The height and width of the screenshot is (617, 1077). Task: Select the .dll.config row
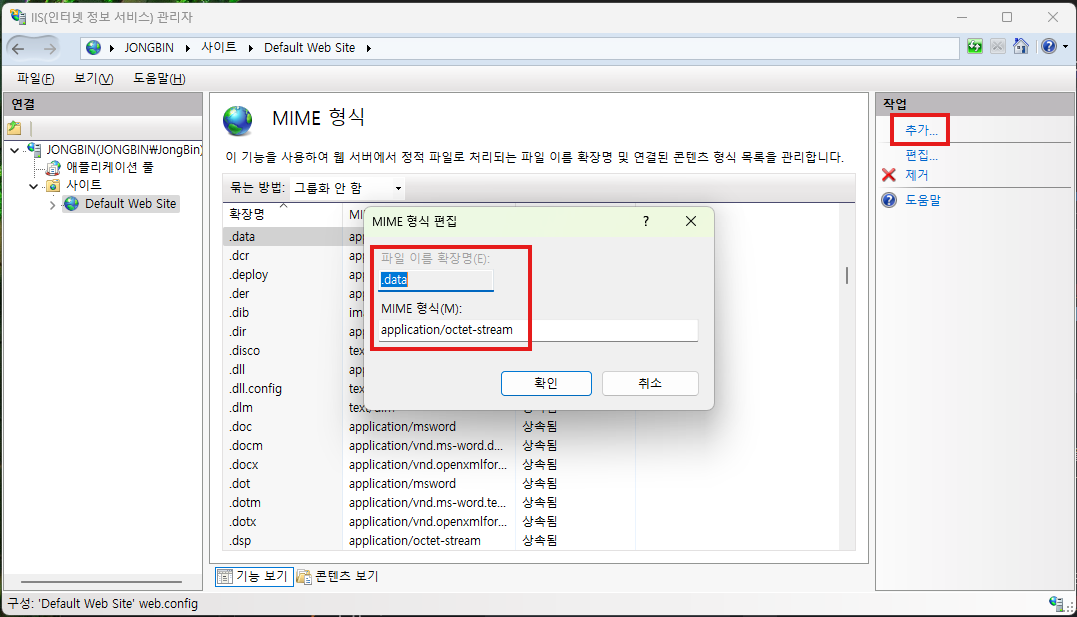[295, 389]
